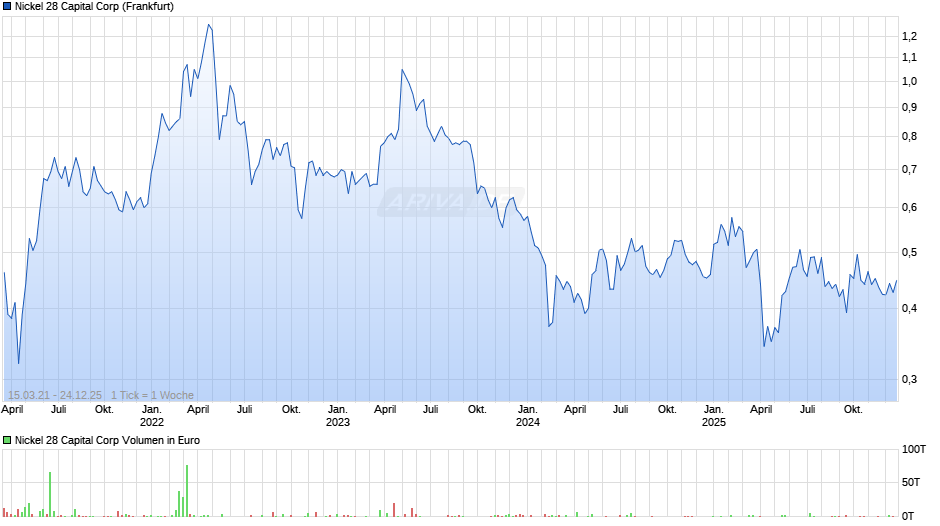
Task: Click the 'Nickel 28 Capital Corp (Frankfurt)' title
Action: click(x=94, y=7)
